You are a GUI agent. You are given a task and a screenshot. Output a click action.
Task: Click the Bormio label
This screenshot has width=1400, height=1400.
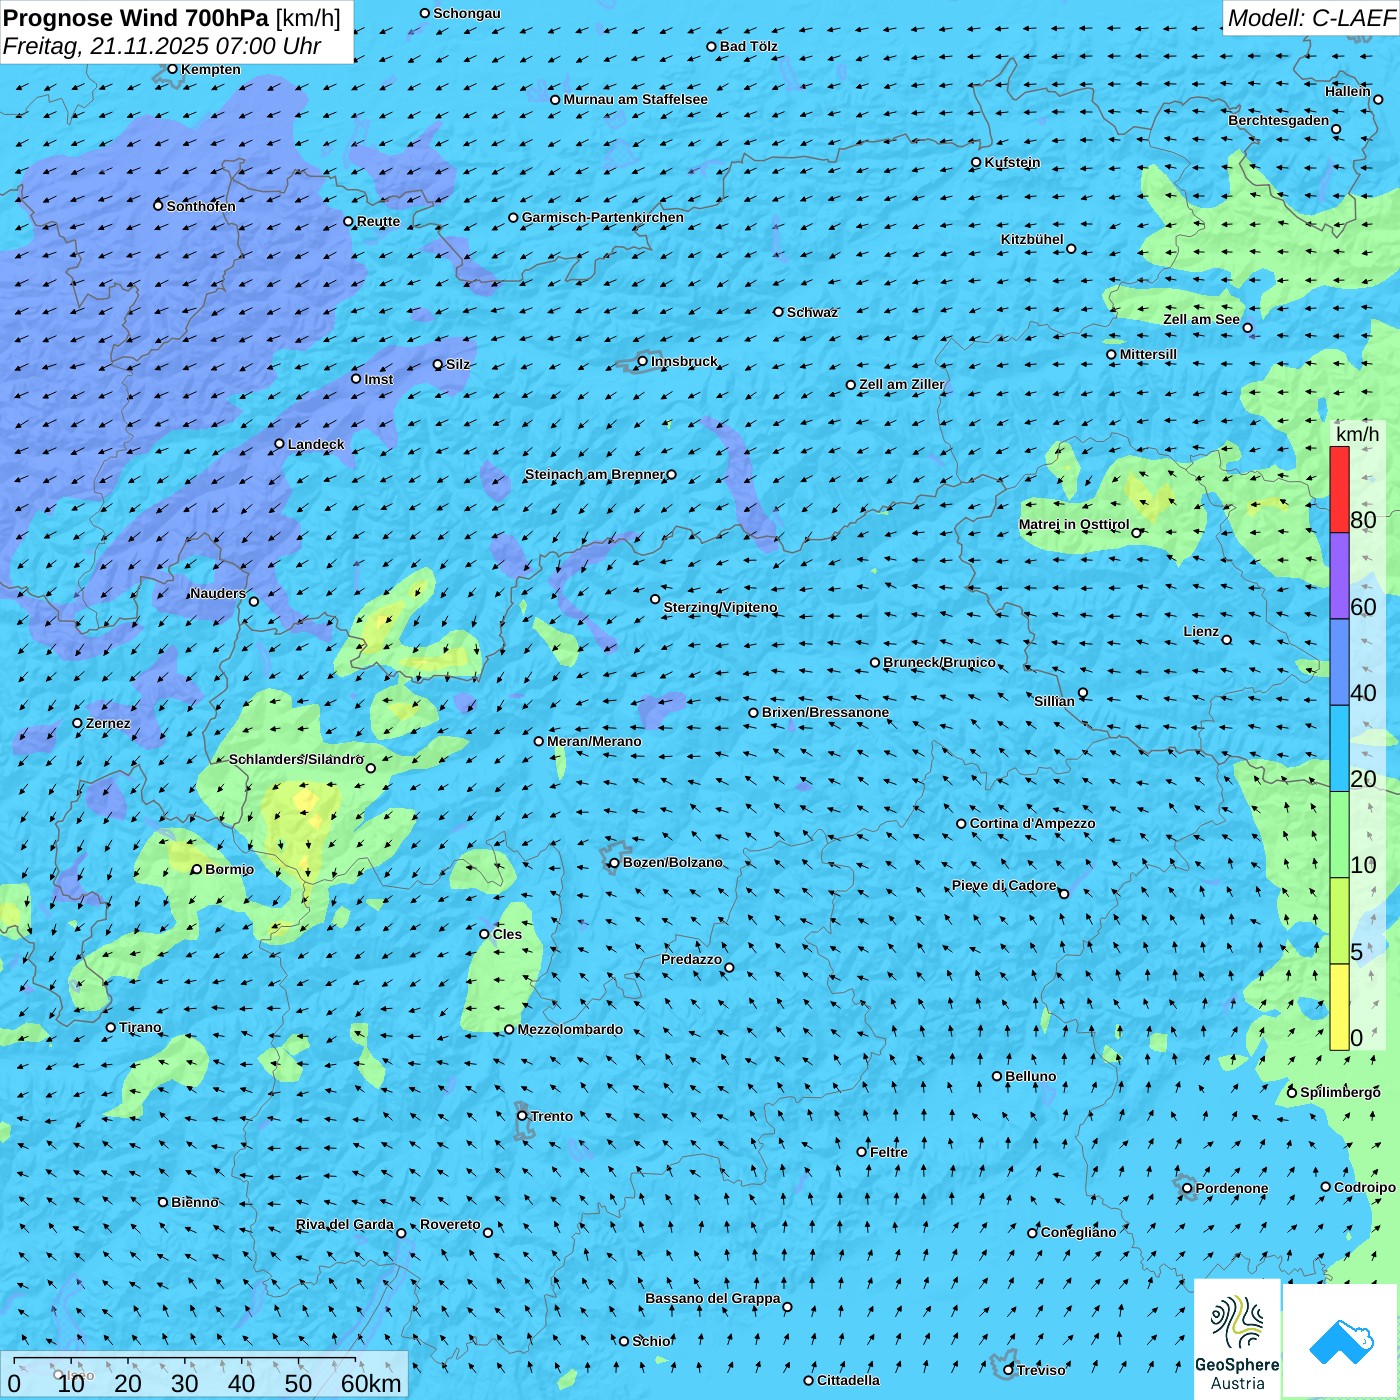(229, 869)
